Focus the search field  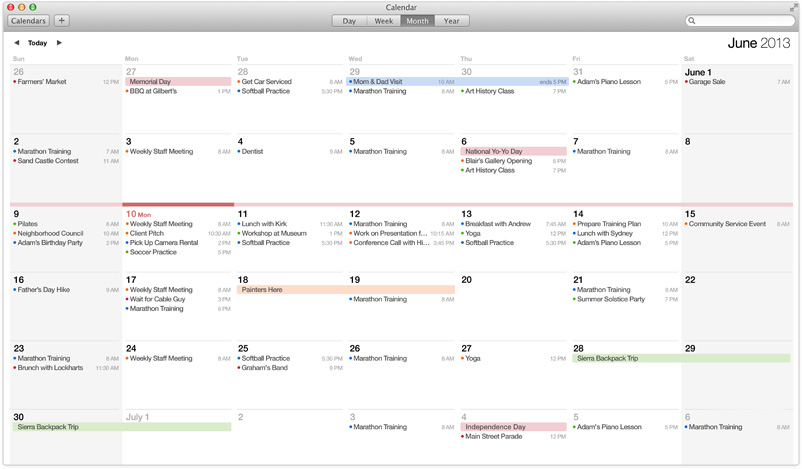740,21
